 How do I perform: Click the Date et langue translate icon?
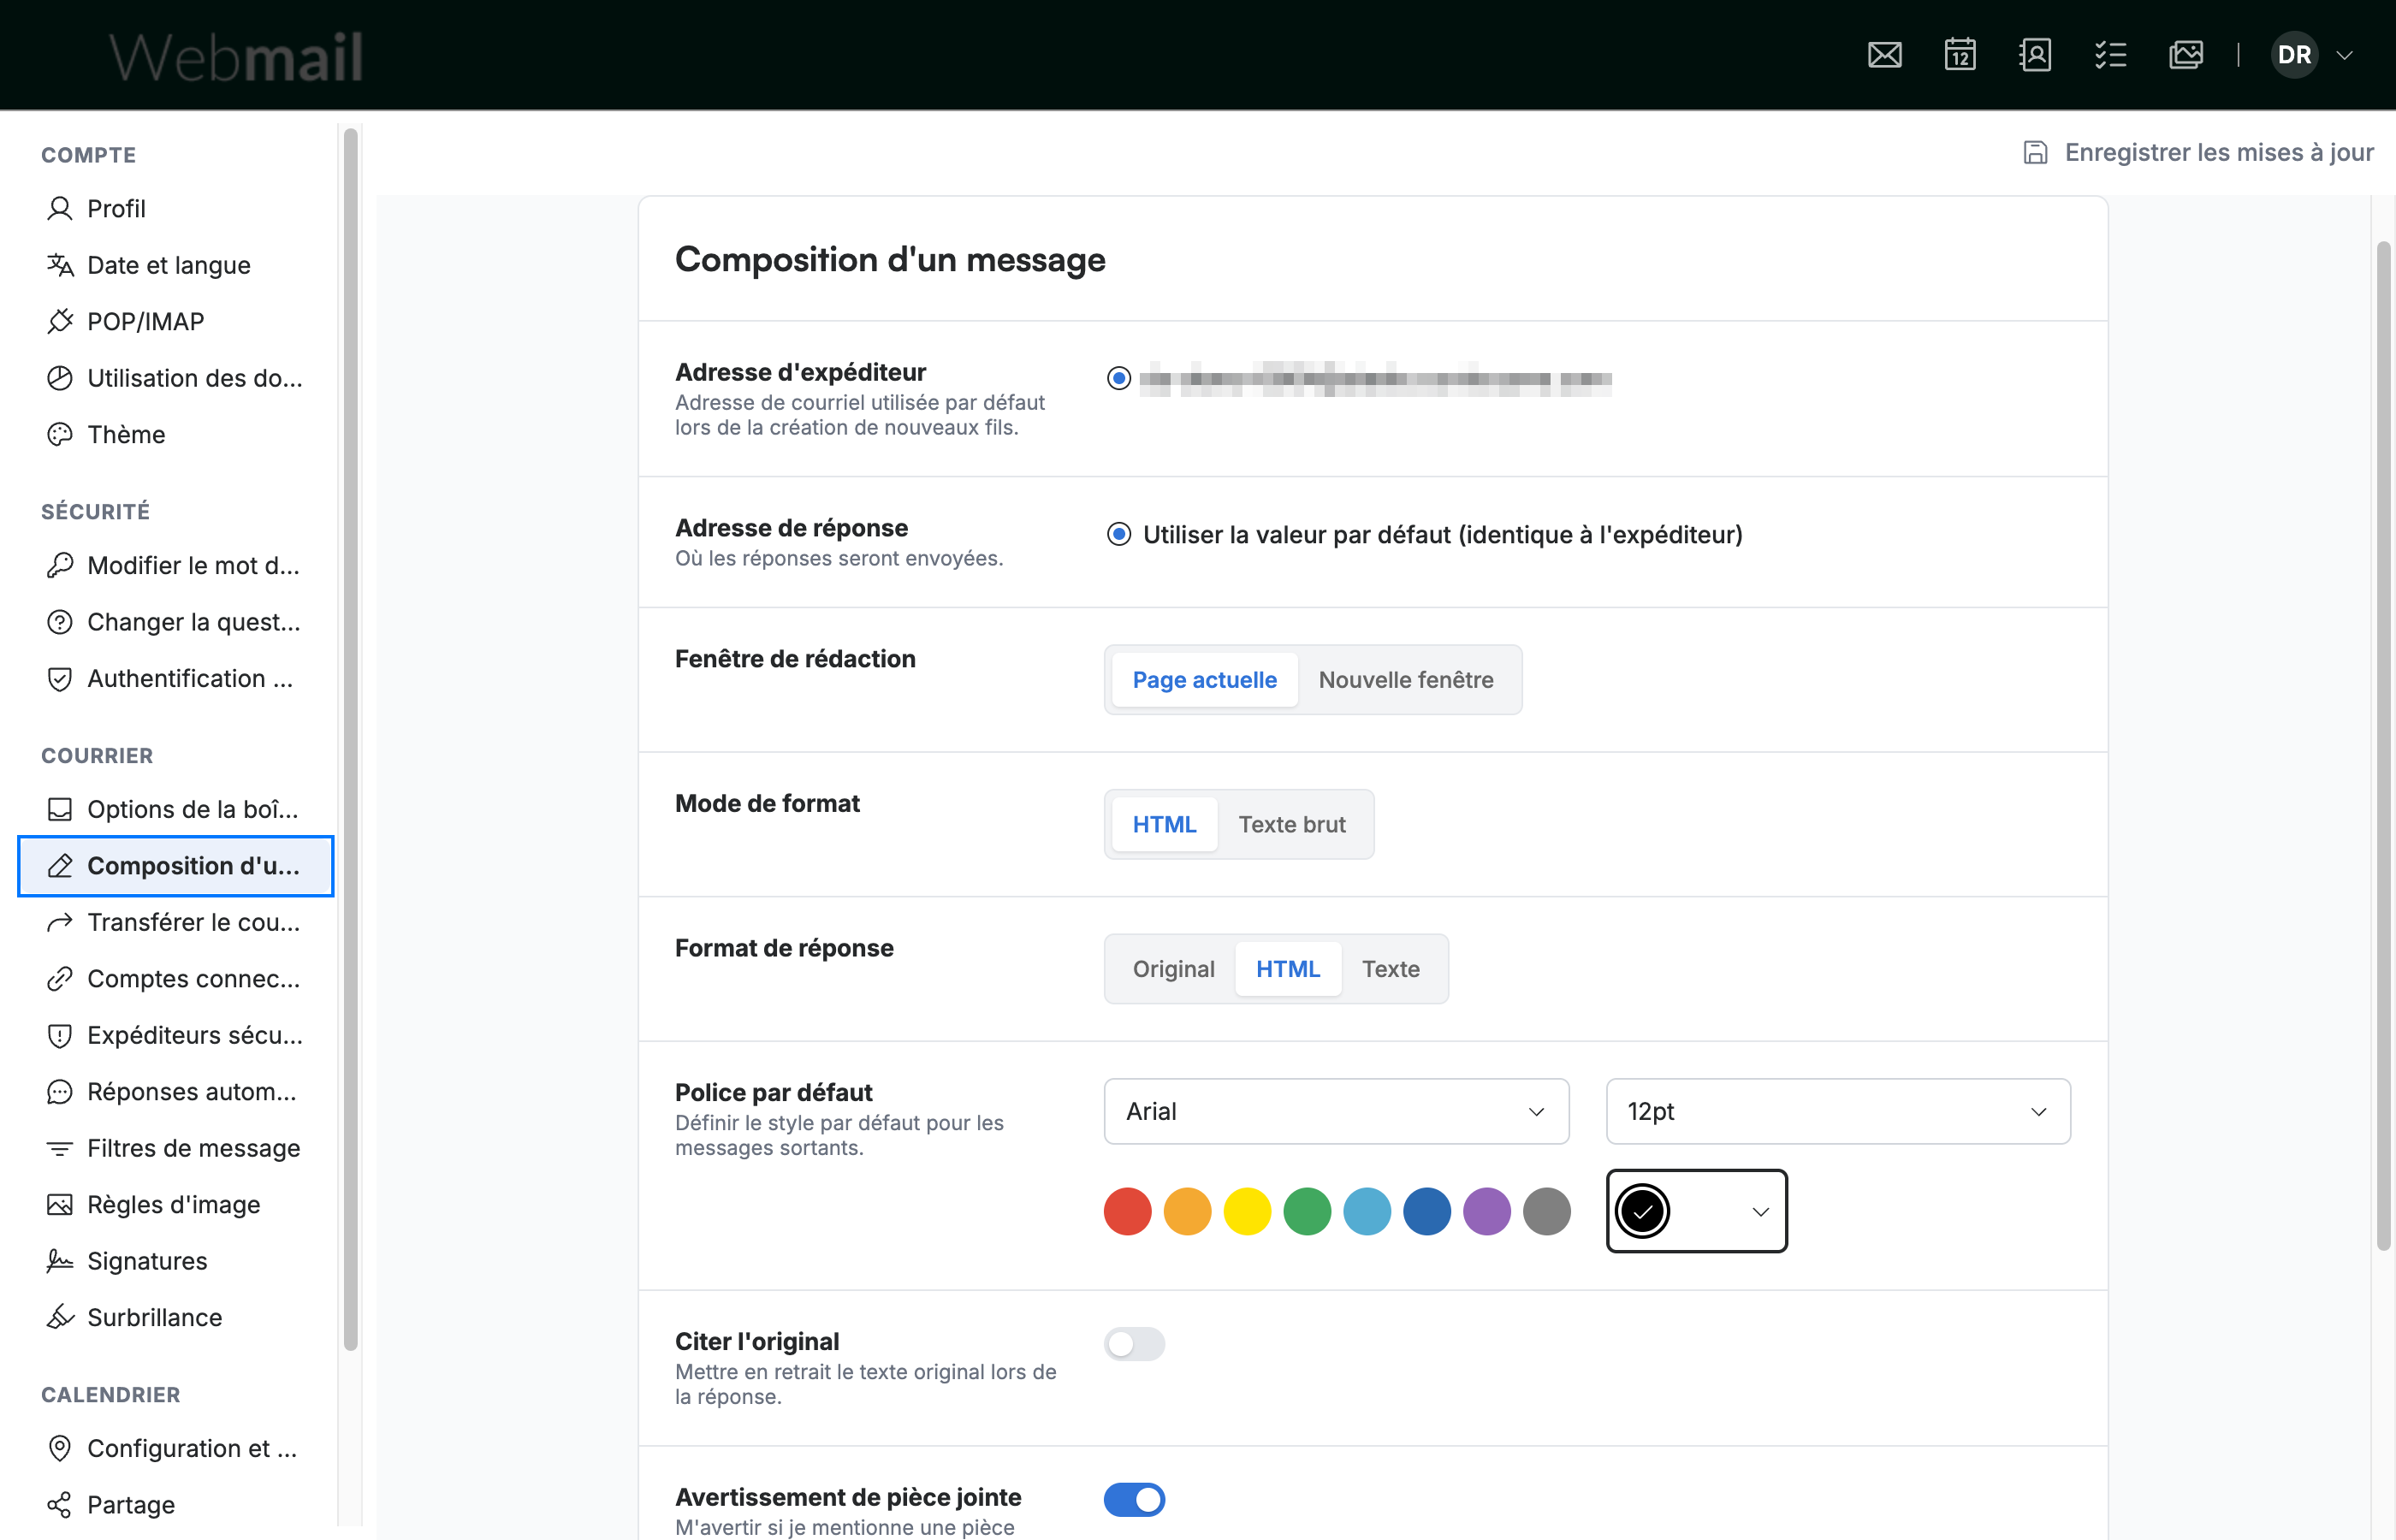click(60, 265)
